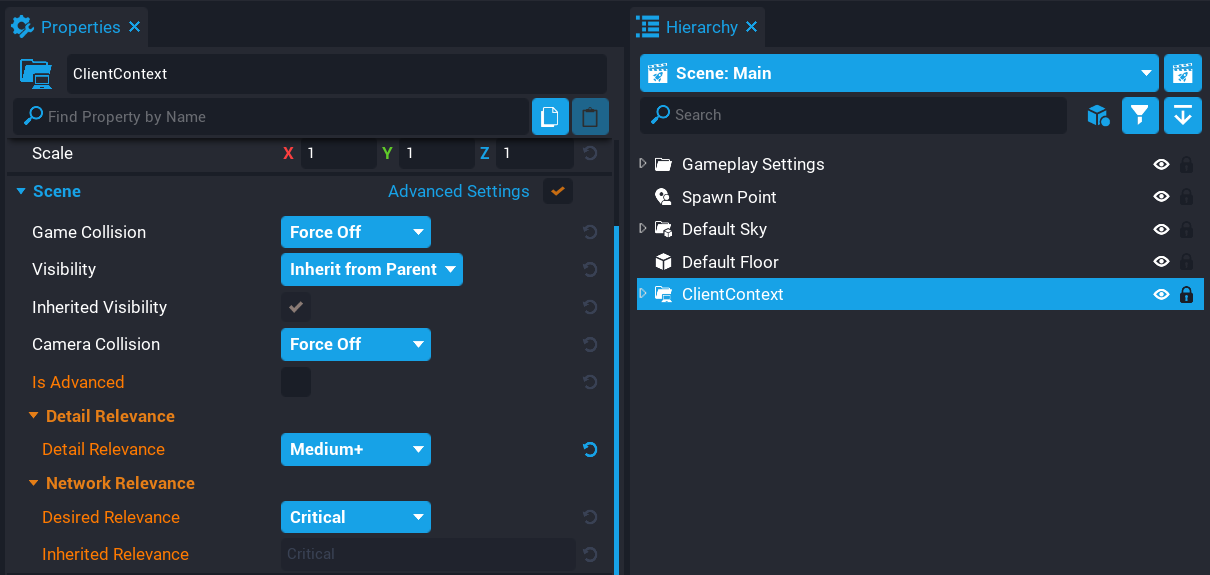Expand the Gameplay Settings folder

pos(643,164)
